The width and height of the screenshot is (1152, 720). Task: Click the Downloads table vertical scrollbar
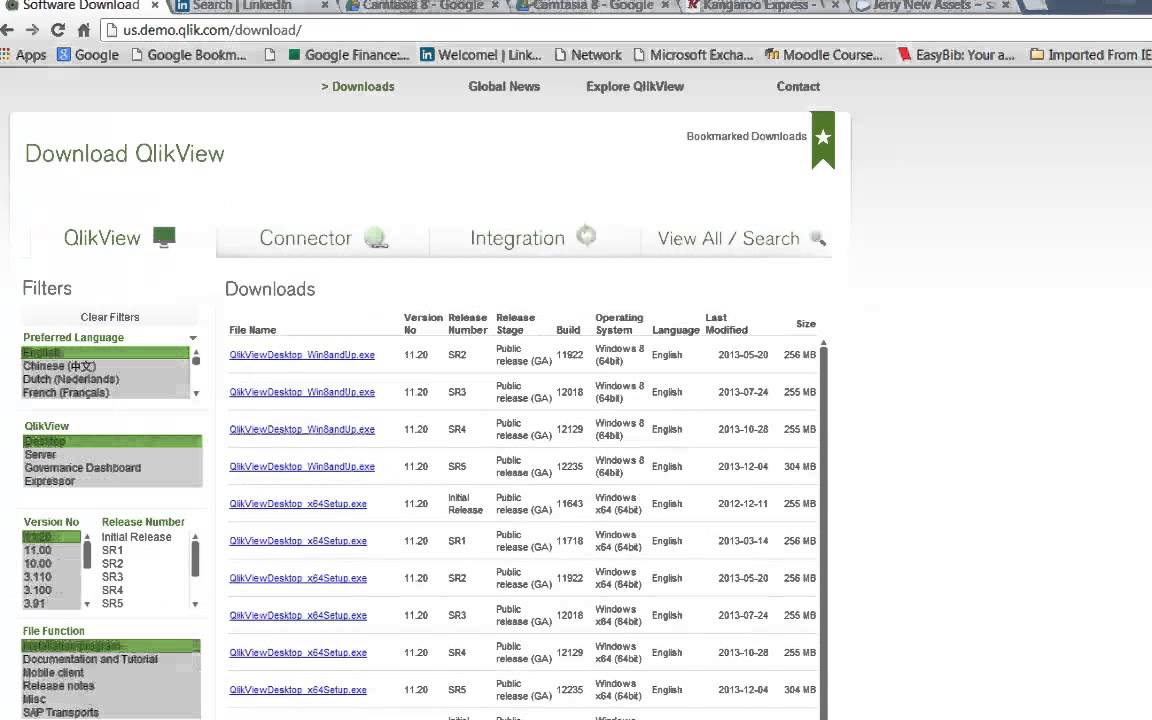(x=824, y=533)
